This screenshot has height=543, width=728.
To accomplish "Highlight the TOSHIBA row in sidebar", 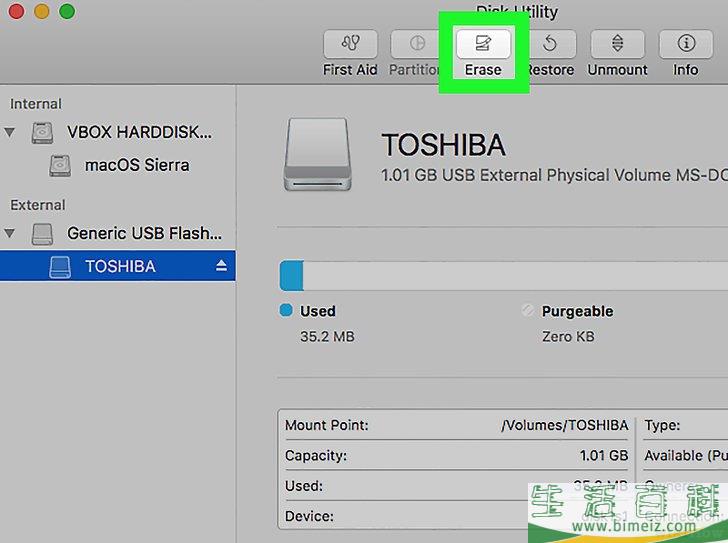I will click(117, 266).
